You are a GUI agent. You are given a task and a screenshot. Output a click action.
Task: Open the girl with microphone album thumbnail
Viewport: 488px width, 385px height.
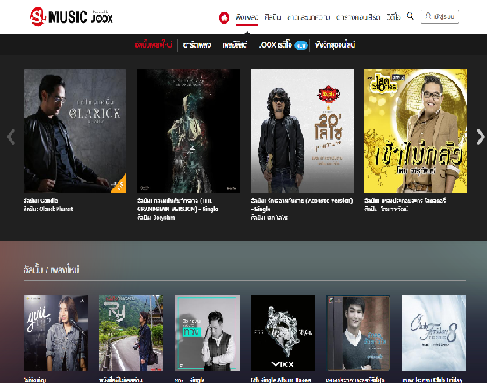(56, 333)
